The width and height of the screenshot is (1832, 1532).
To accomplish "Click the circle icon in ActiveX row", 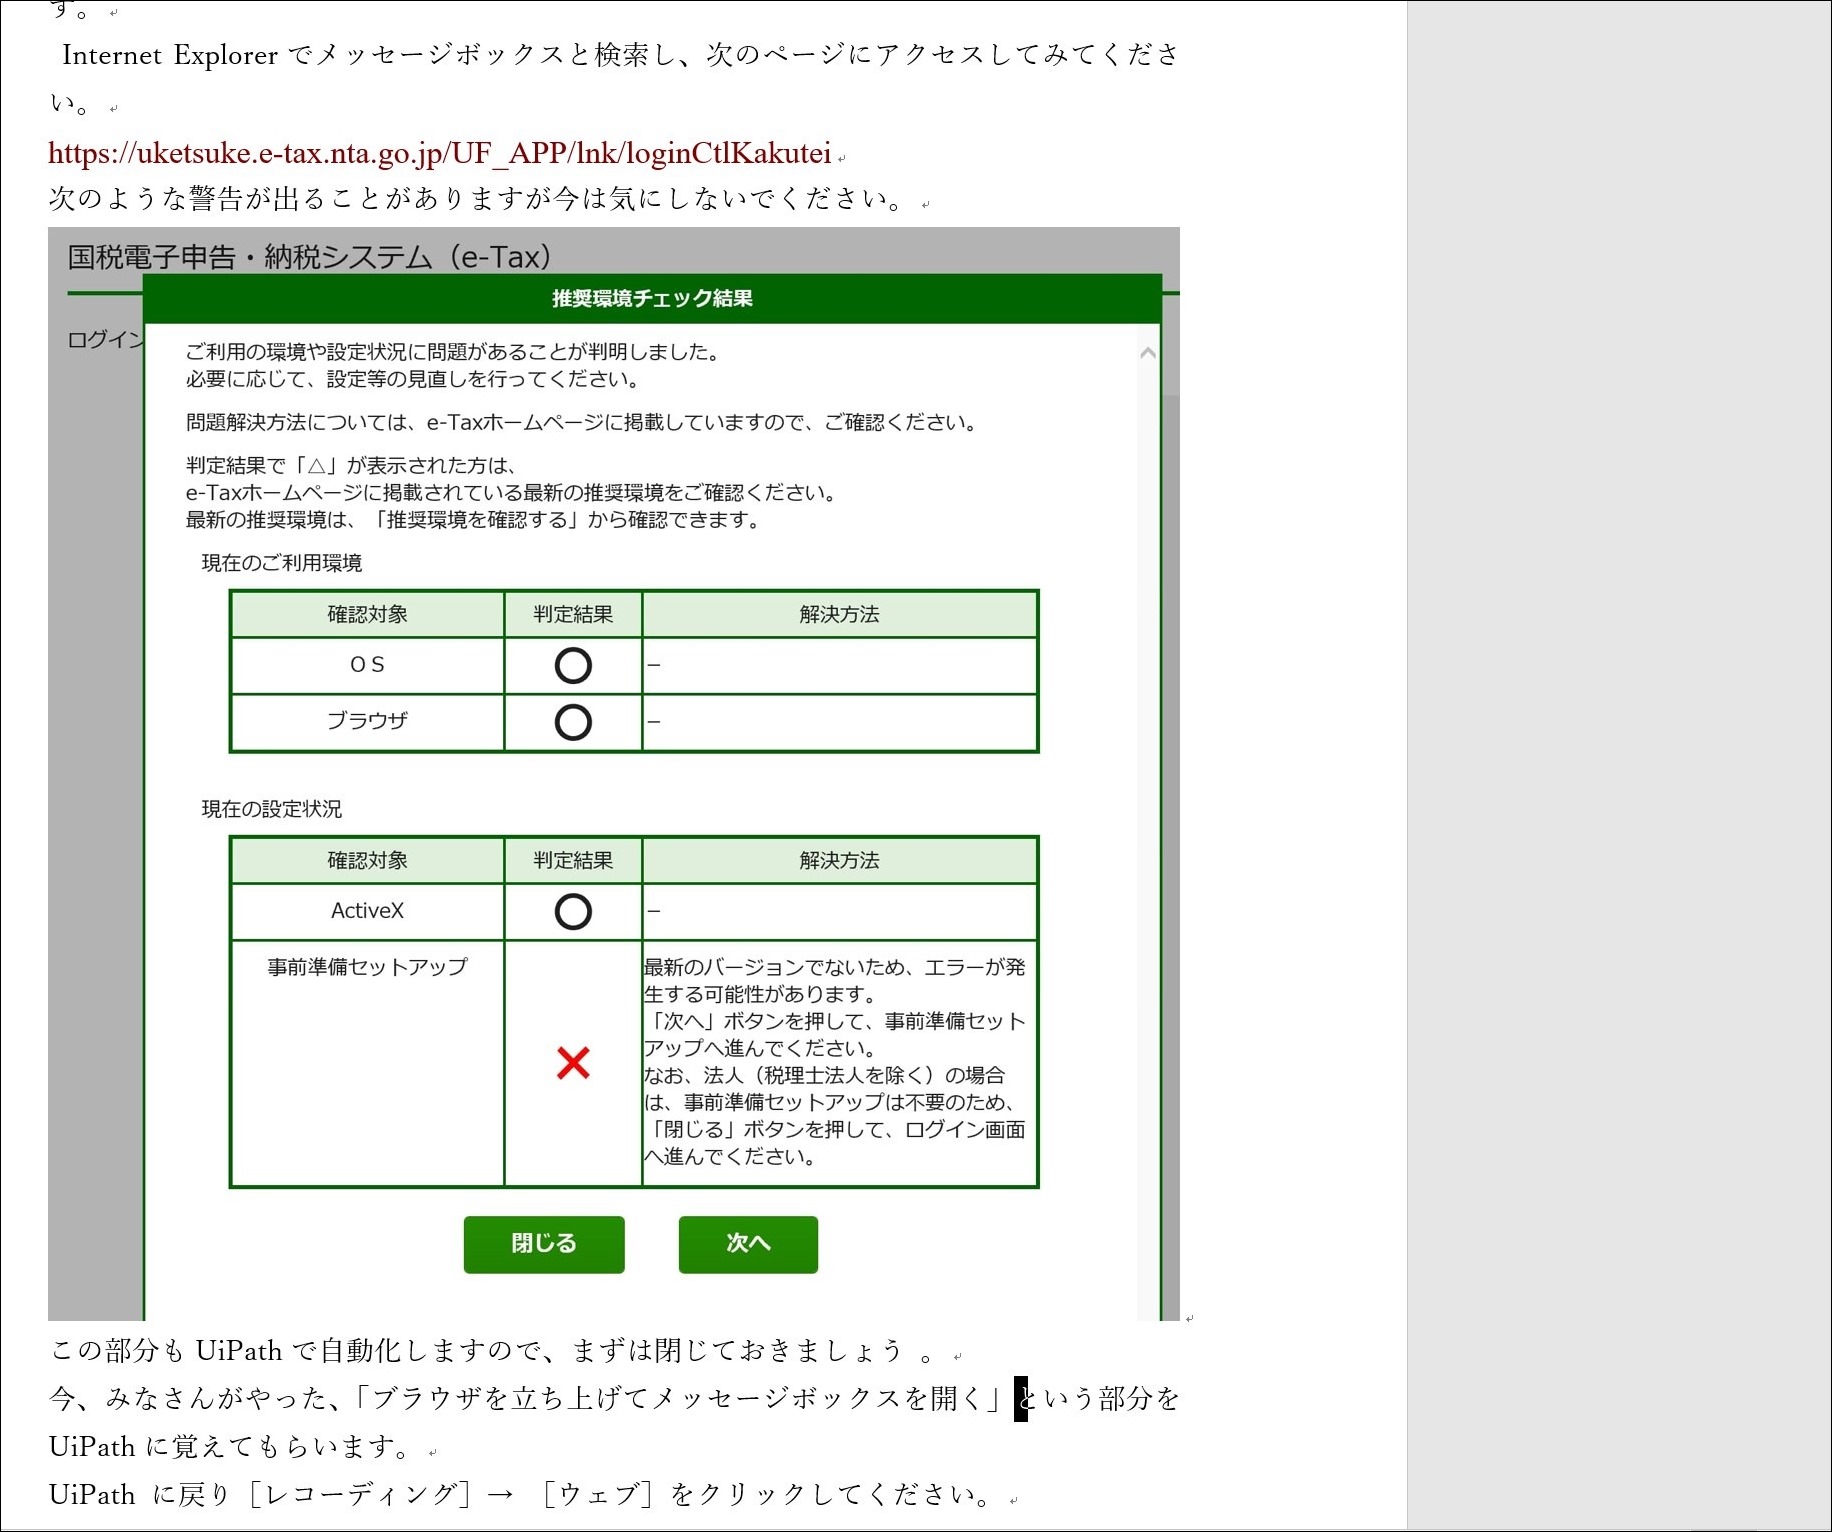I will point(573,912).
